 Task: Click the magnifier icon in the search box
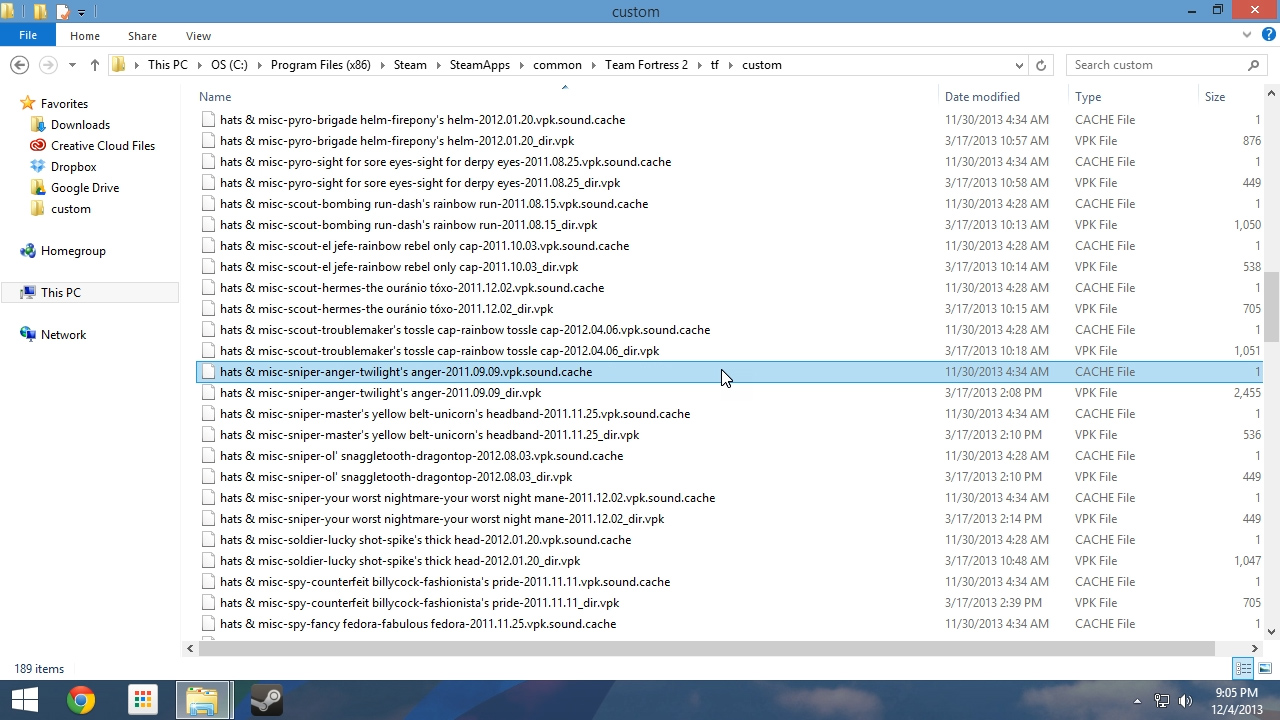pyautogui.click(x=1253, y=65)
